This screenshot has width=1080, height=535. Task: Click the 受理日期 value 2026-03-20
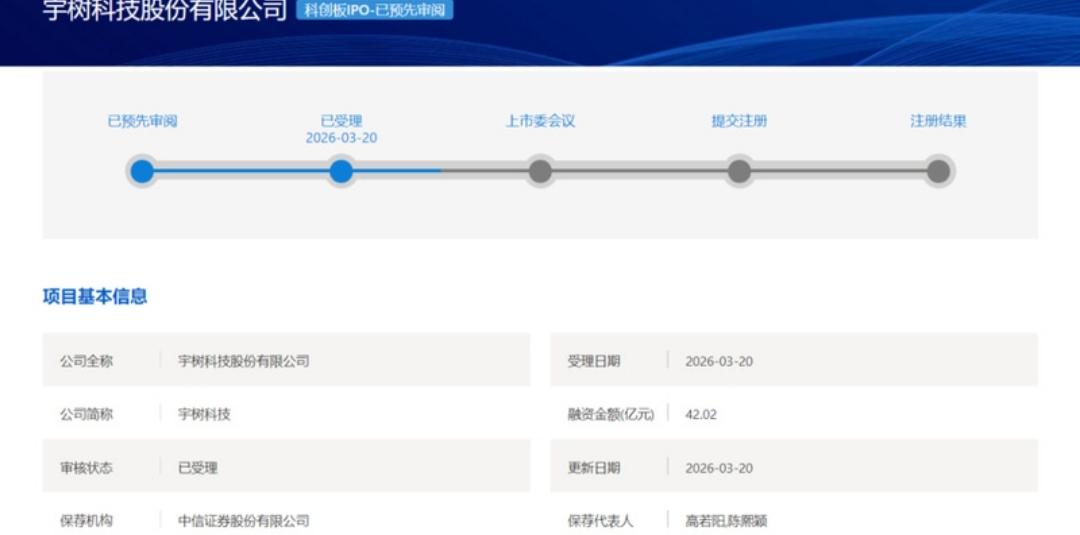[x=719, y=361]
